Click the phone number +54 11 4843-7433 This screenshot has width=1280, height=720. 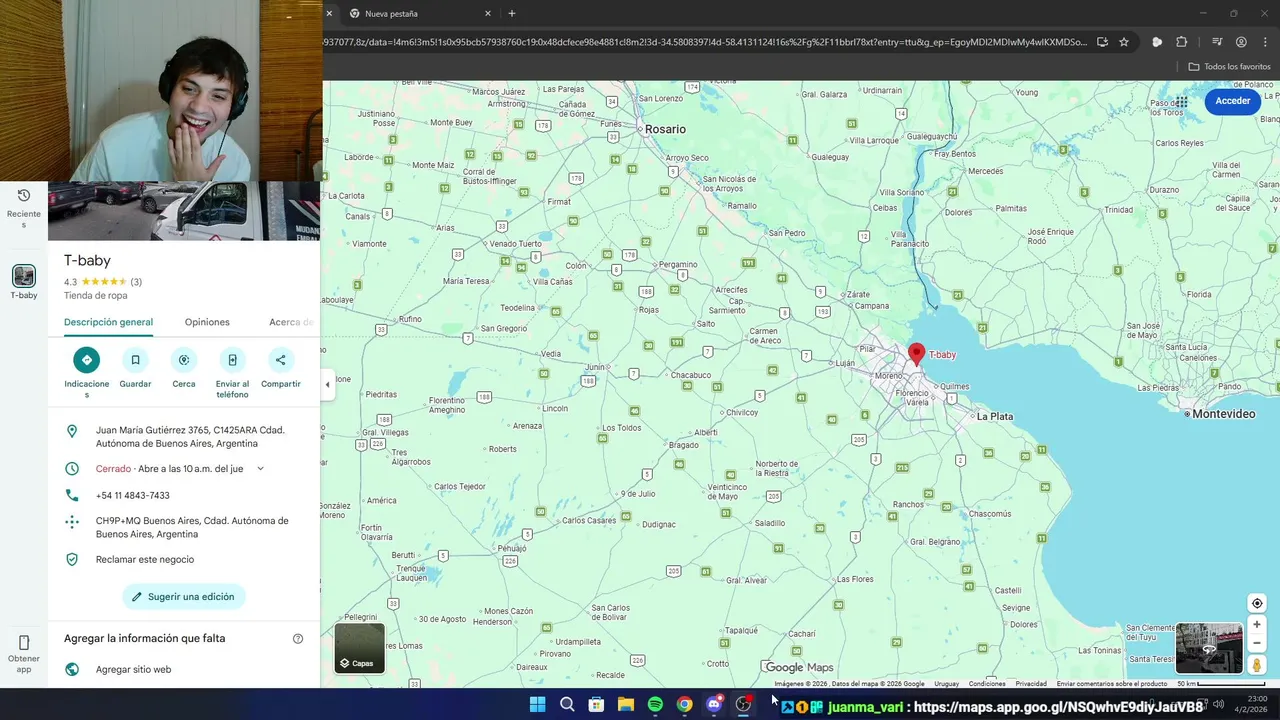pos(133,496)
